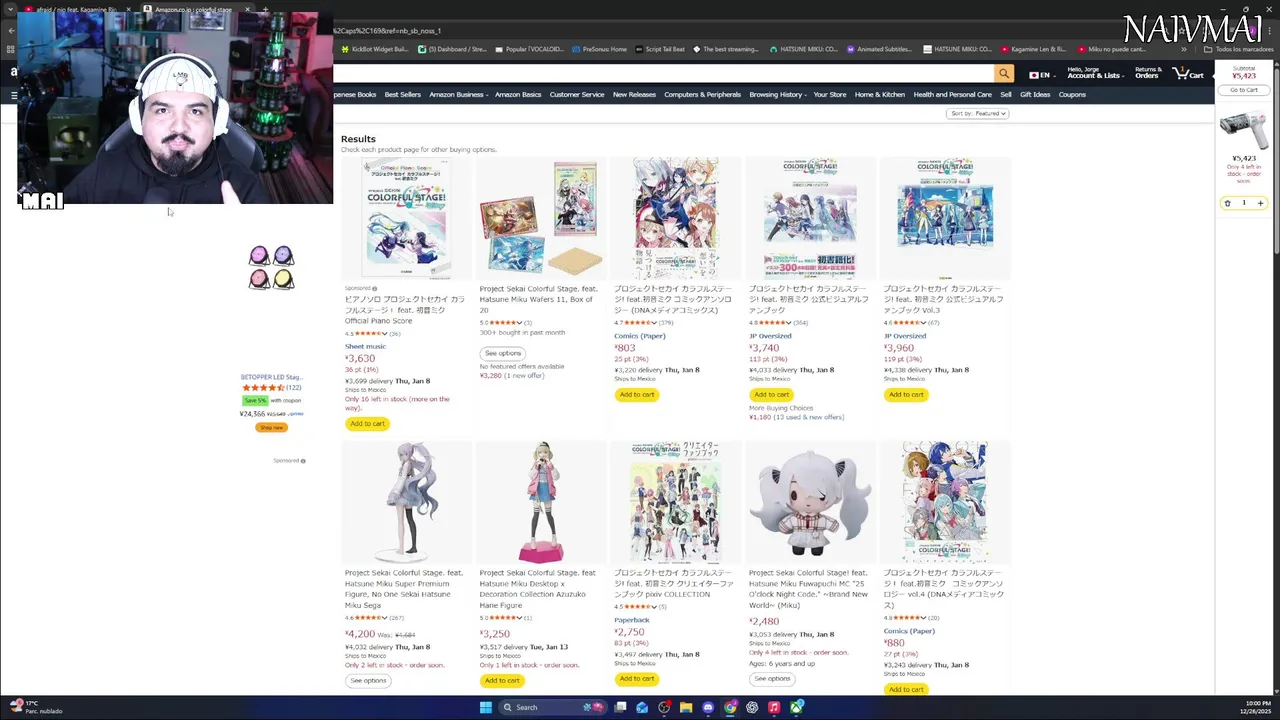Open KickBot Widget Builder bookmark
Image resolution: width=1280 pixels, height=720 pixels.
[374, 49]
